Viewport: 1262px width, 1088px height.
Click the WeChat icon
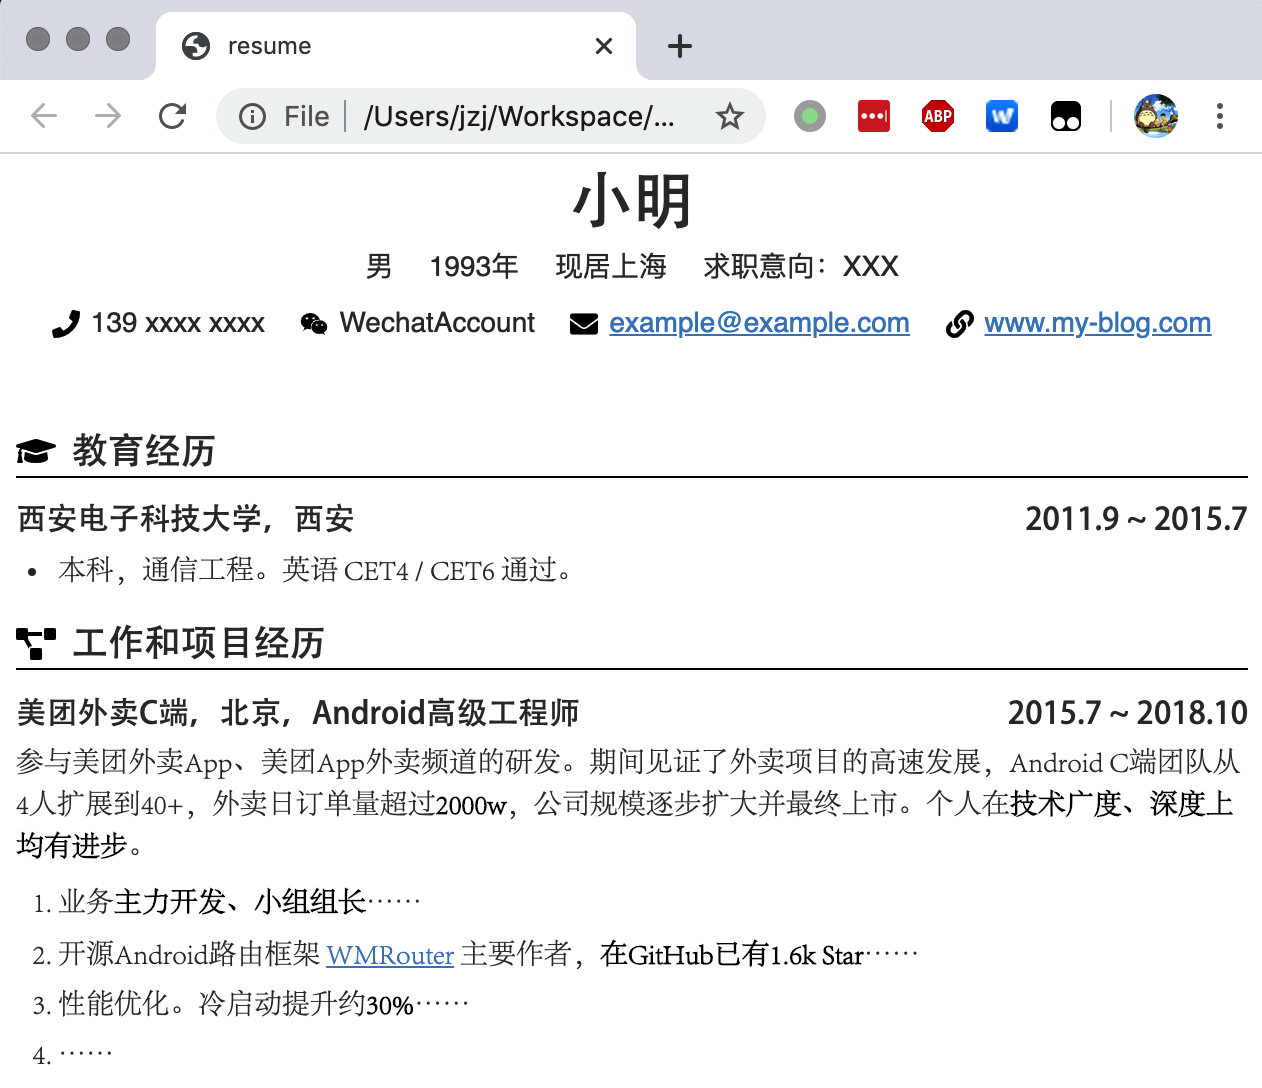point(314,324)
